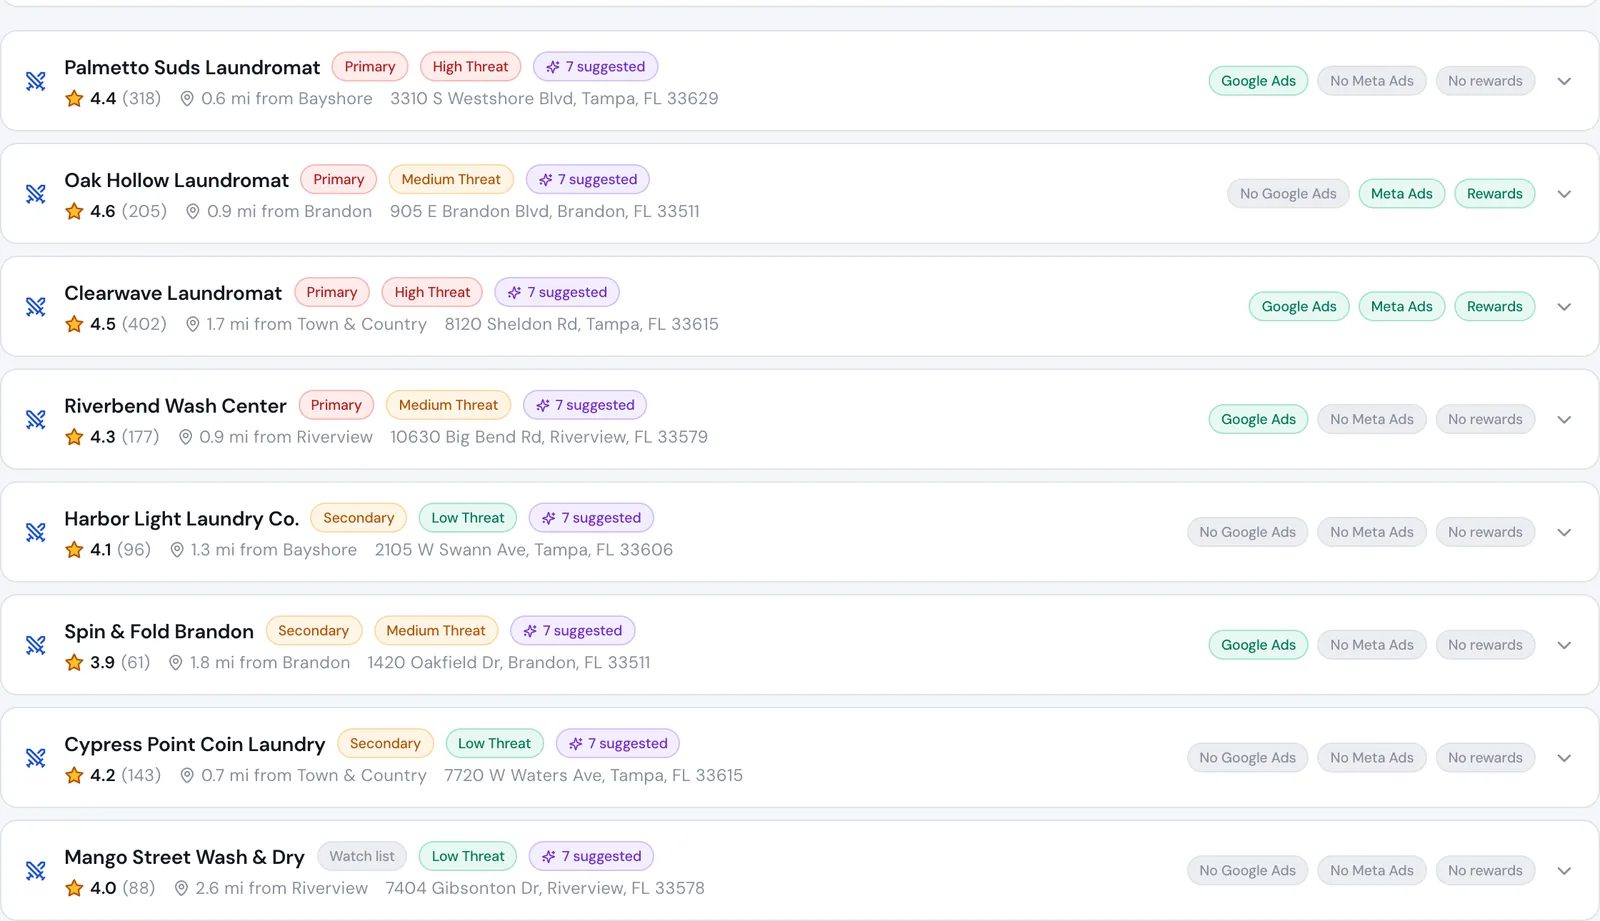The image size is (1600, 921).
Task: Click the star rating icon for Palmetto Suds Laundromat
Action: 74,98
